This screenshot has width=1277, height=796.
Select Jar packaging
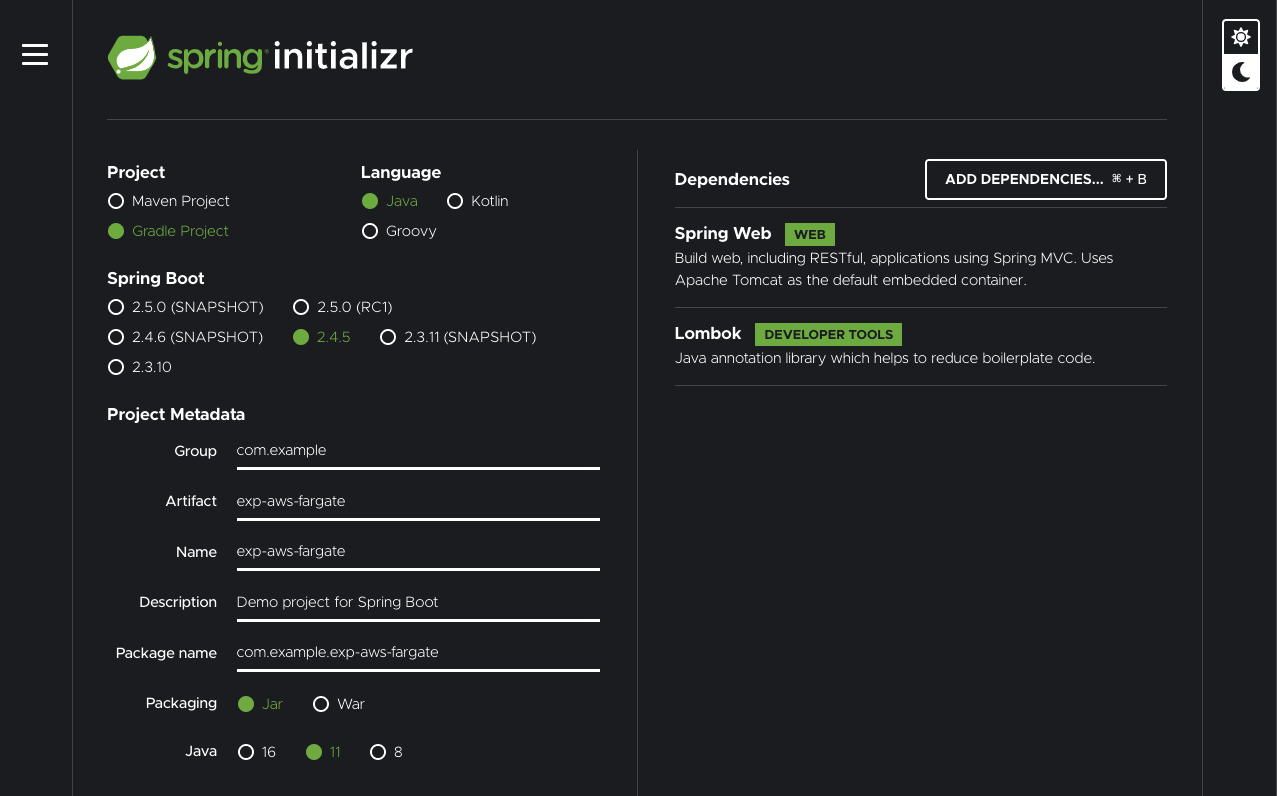260,704
